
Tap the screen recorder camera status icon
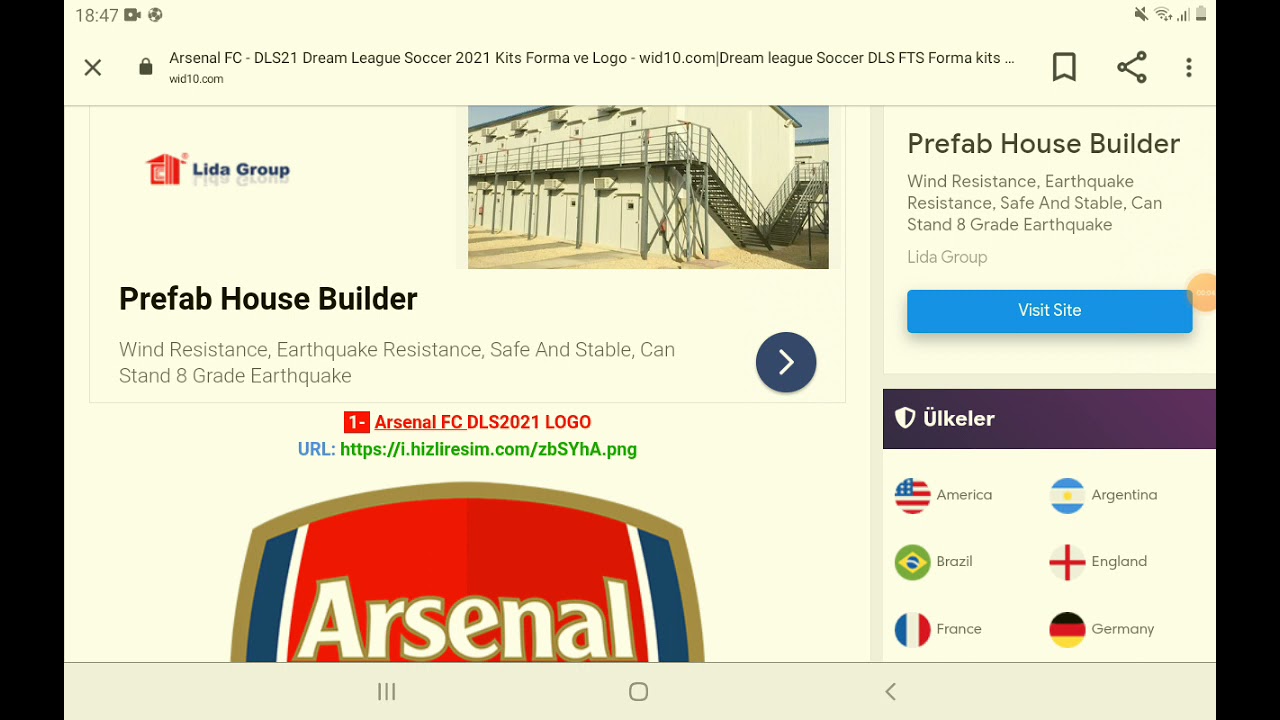[x=133, y=15]
